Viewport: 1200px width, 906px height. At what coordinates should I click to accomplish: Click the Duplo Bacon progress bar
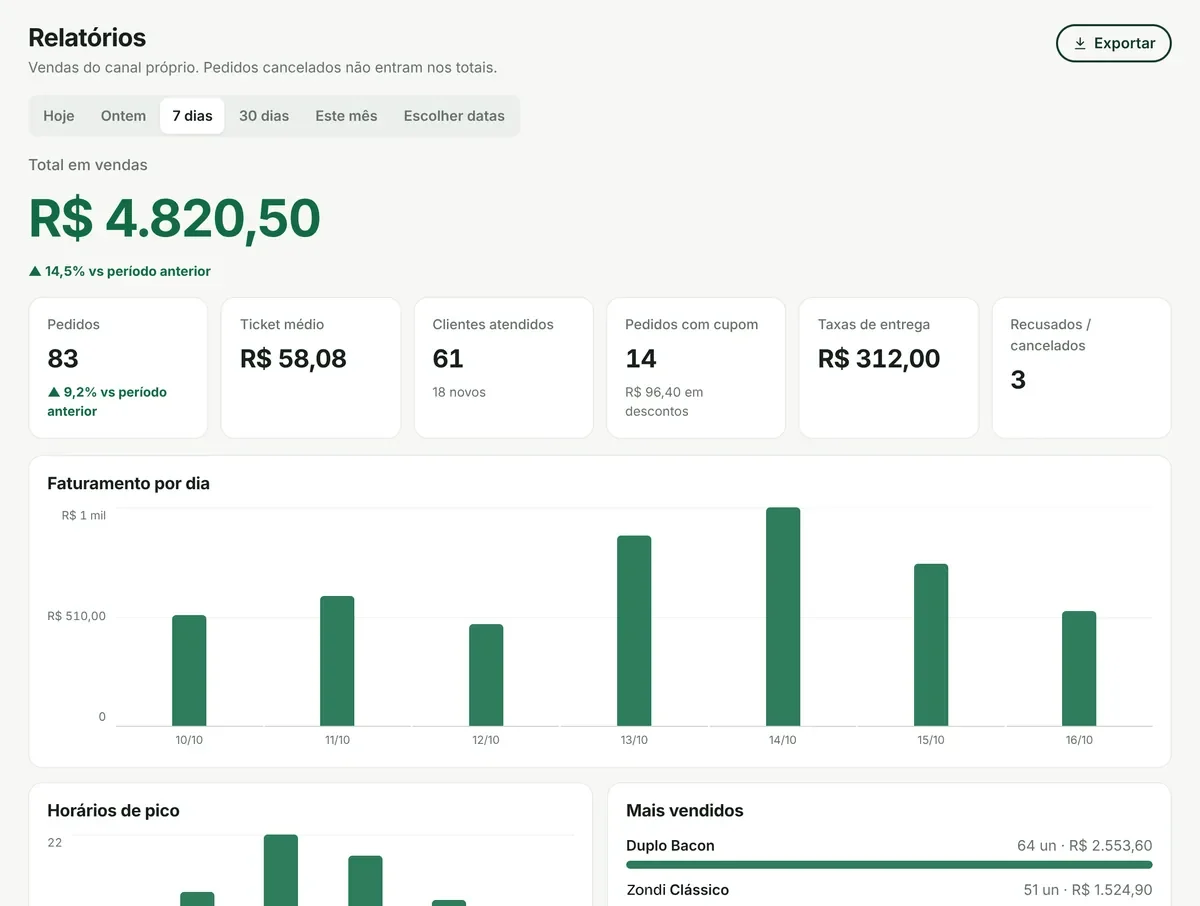click(x=889, y=864)
